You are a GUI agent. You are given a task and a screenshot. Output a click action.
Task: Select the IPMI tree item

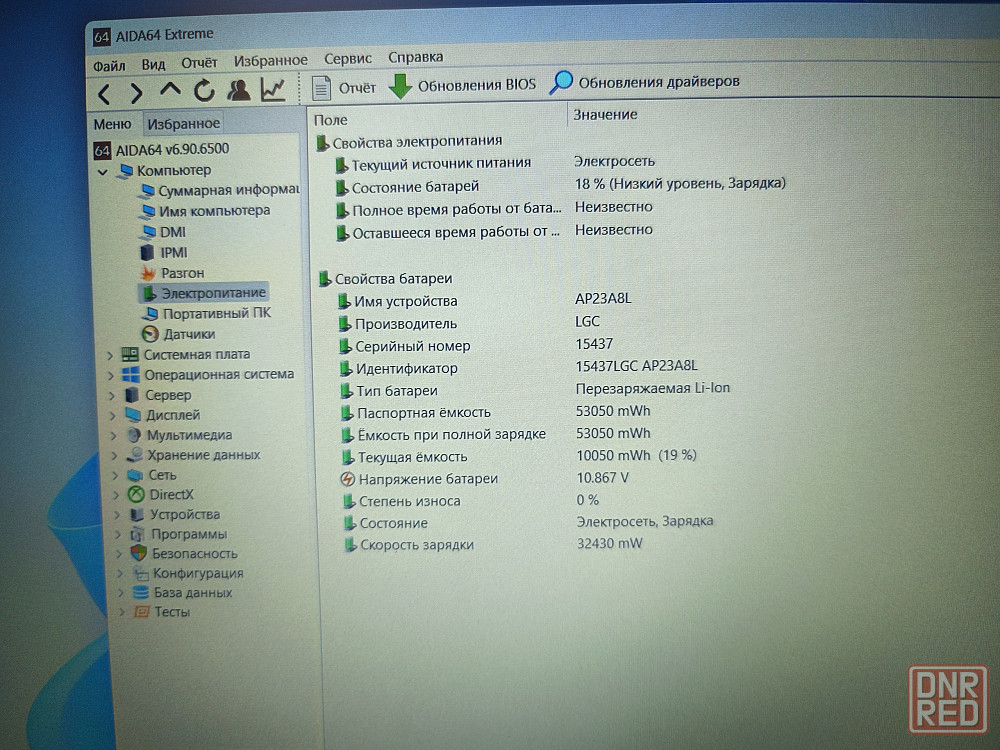tap(164, 253)
